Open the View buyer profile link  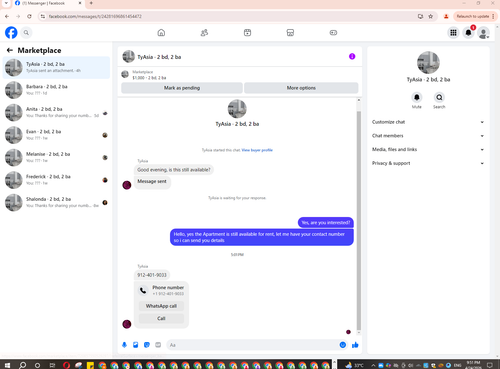(x=257, y=150)
